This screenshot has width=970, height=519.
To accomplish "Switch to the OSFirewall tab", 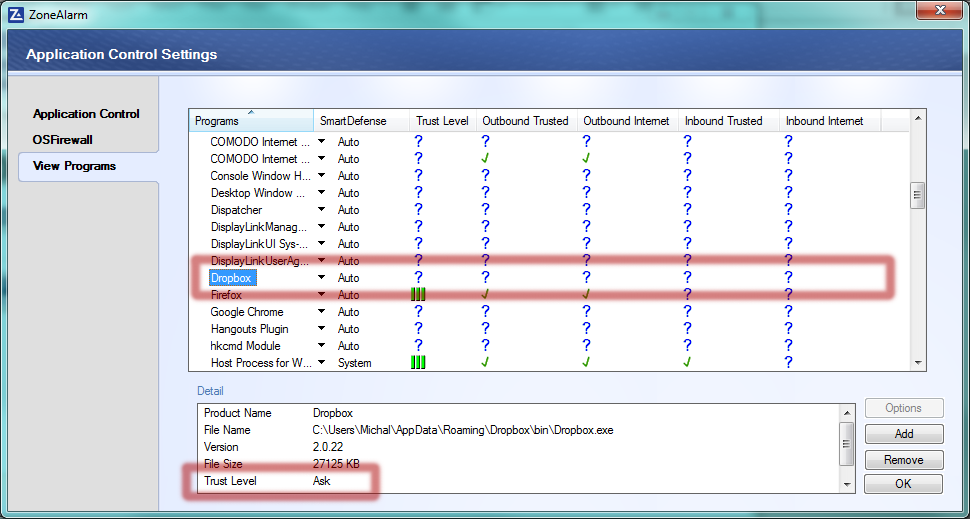I will (x=61, y=140).
